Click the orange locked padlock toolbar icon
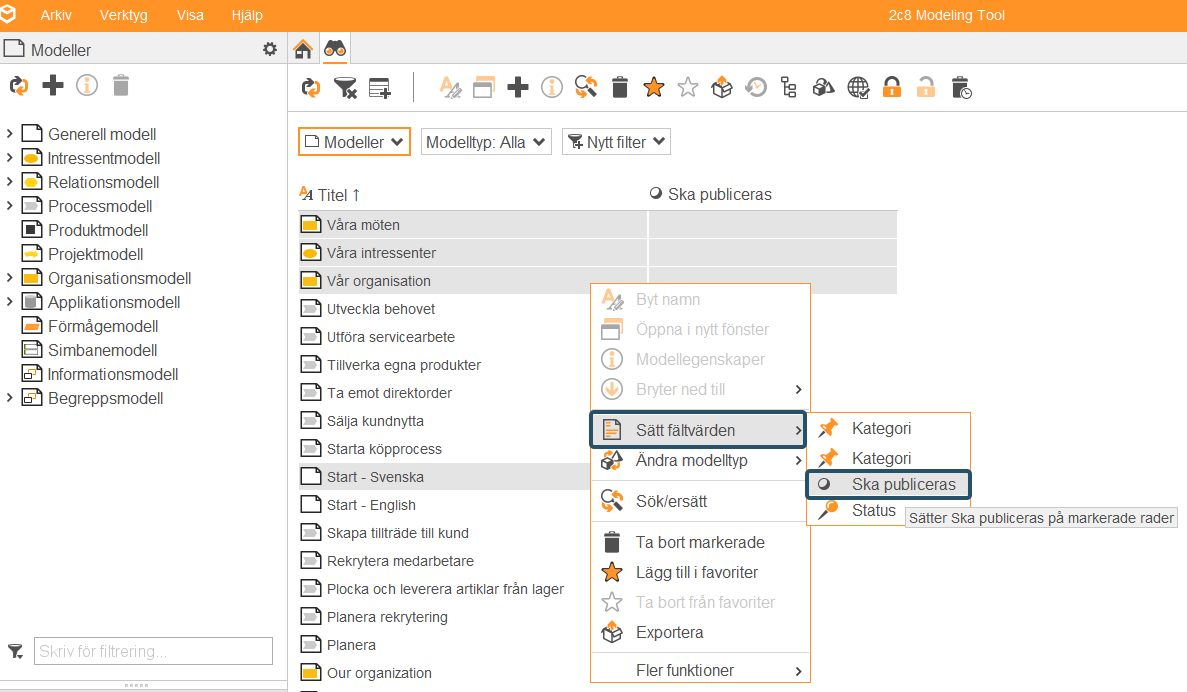The height and width of the screenshot is (692, 1187). 892,88
